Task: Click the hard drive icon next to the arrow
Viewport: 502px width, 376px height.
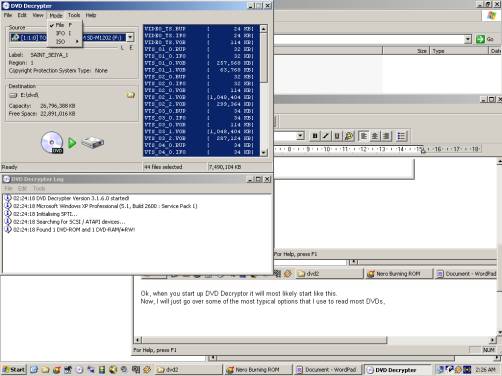Action: point(92,143)
